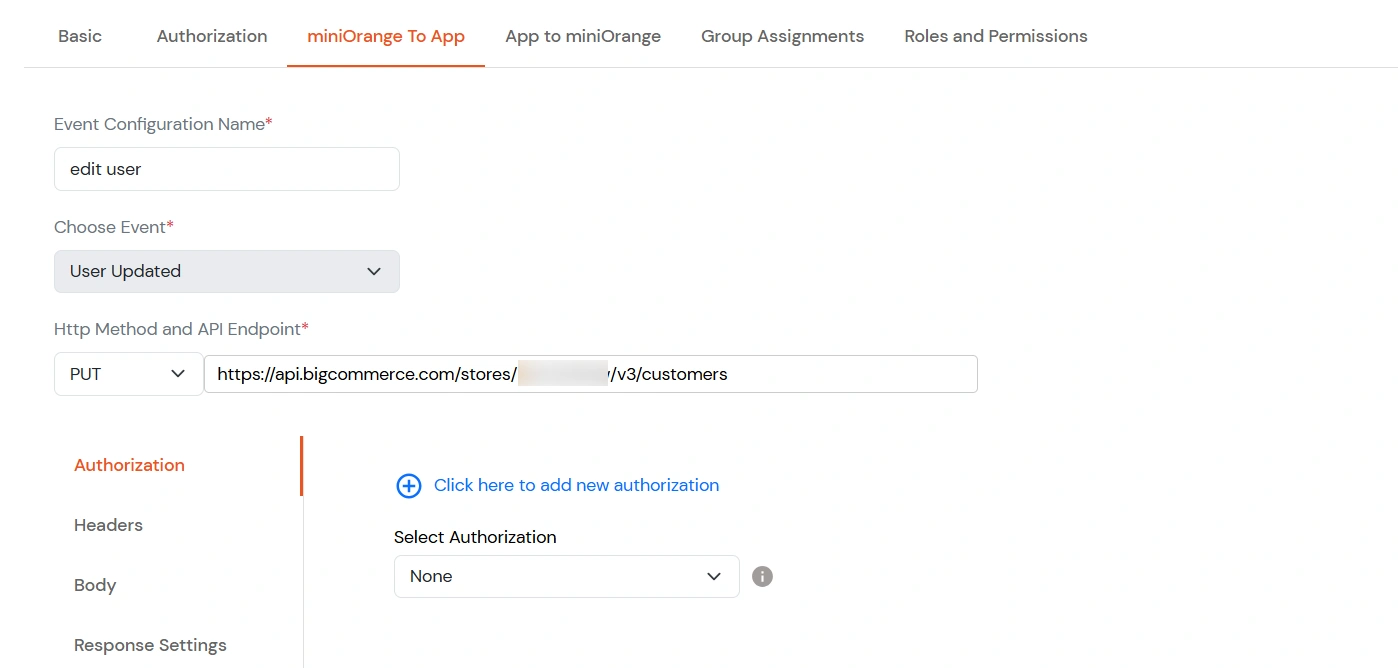Open the Choose Event dropdown showing User Updated
1398x668 pixels.
click(x=227, y=271)
